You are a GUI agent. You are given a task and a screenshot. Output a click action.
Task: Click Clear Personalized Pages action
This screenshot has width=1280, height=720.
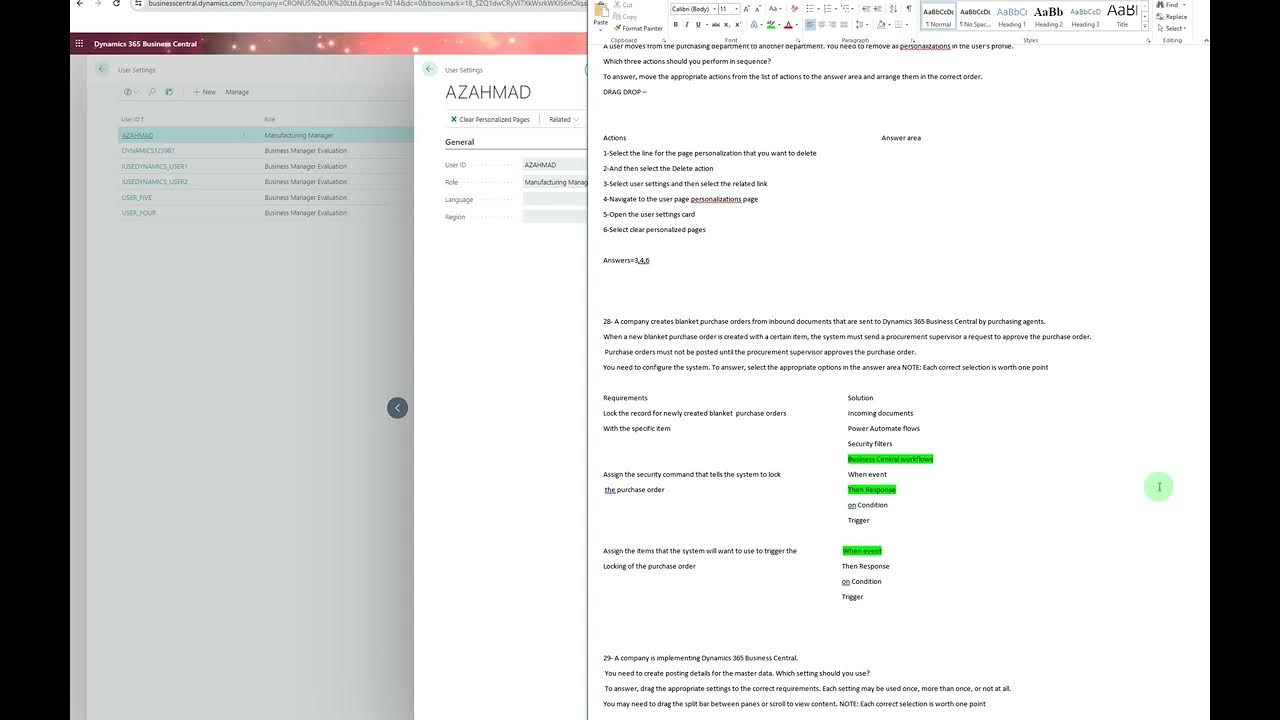[x=490, y=119]
